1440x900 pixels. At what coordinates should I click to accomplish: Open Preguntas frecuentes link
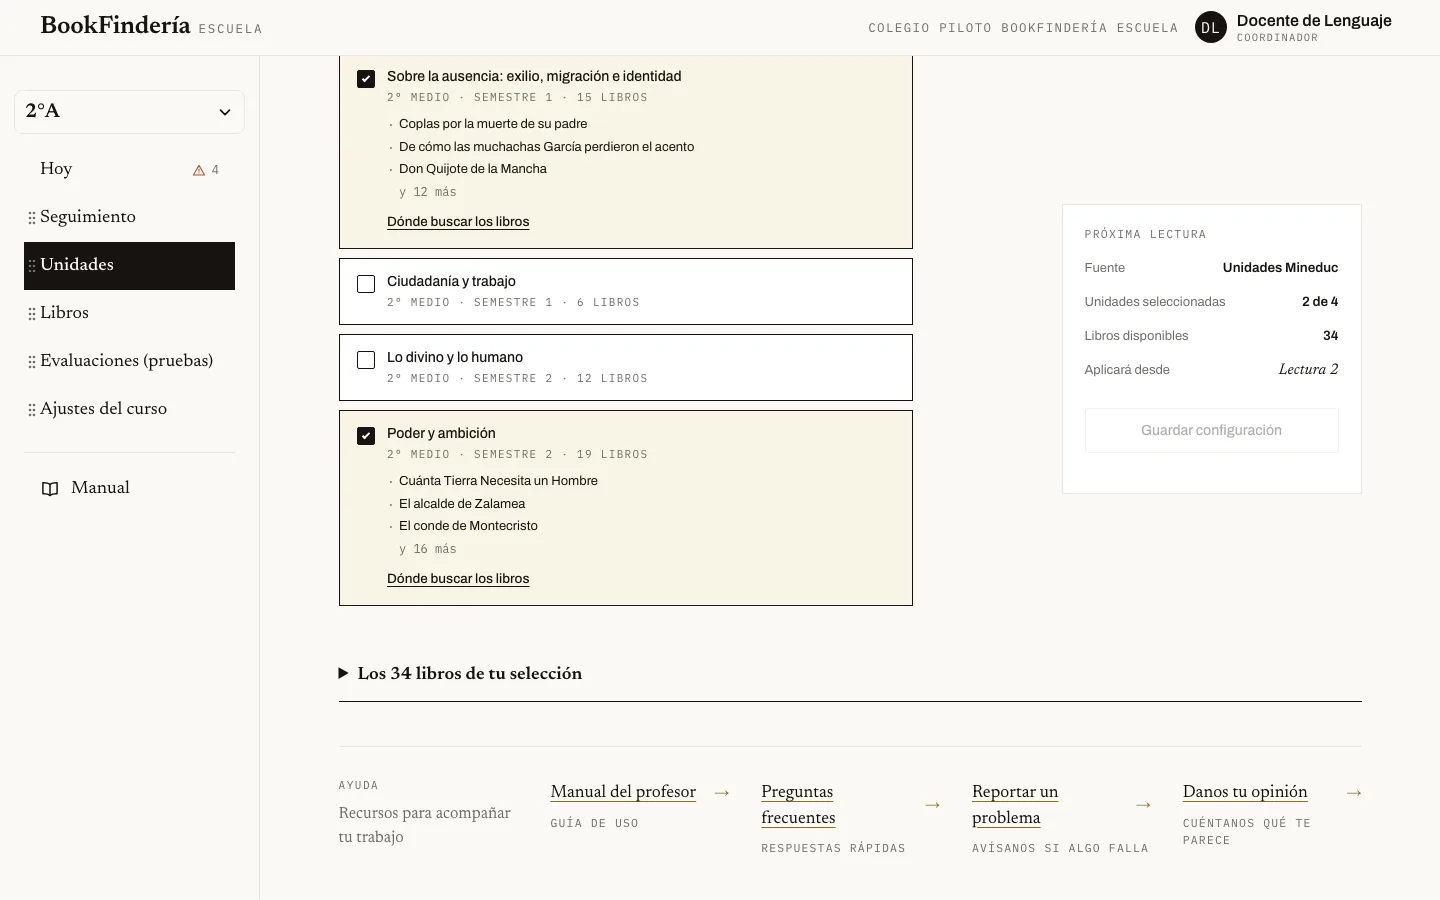coord(798,805)
